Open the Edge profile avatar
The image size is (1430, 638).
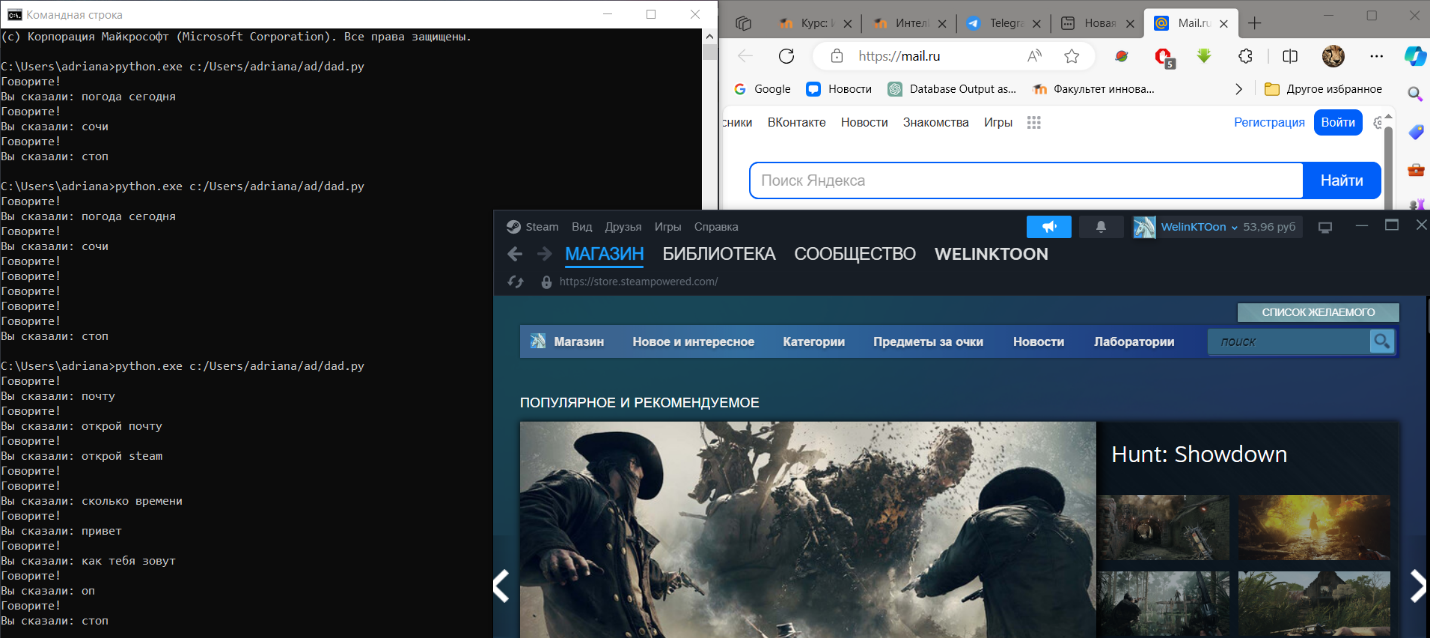tap(1333, 56)
